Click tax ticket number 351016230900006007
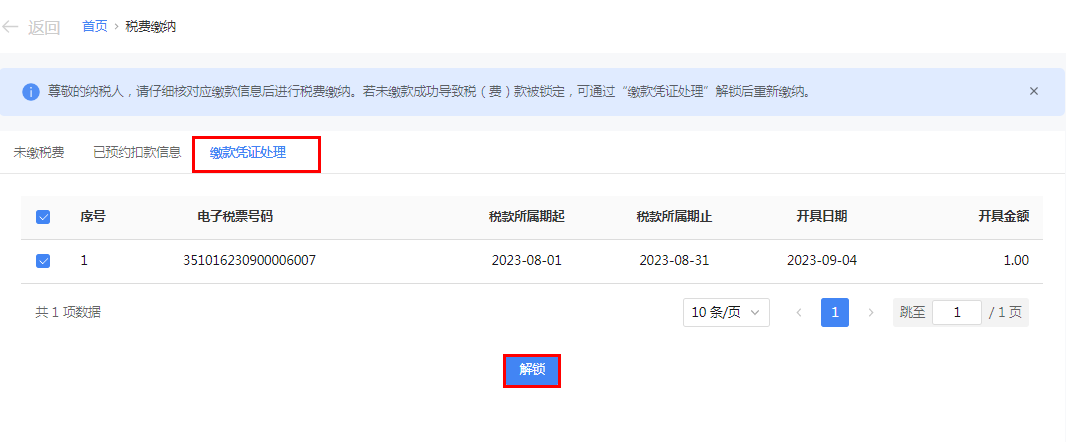1067x443 pixels. (249, 261)
